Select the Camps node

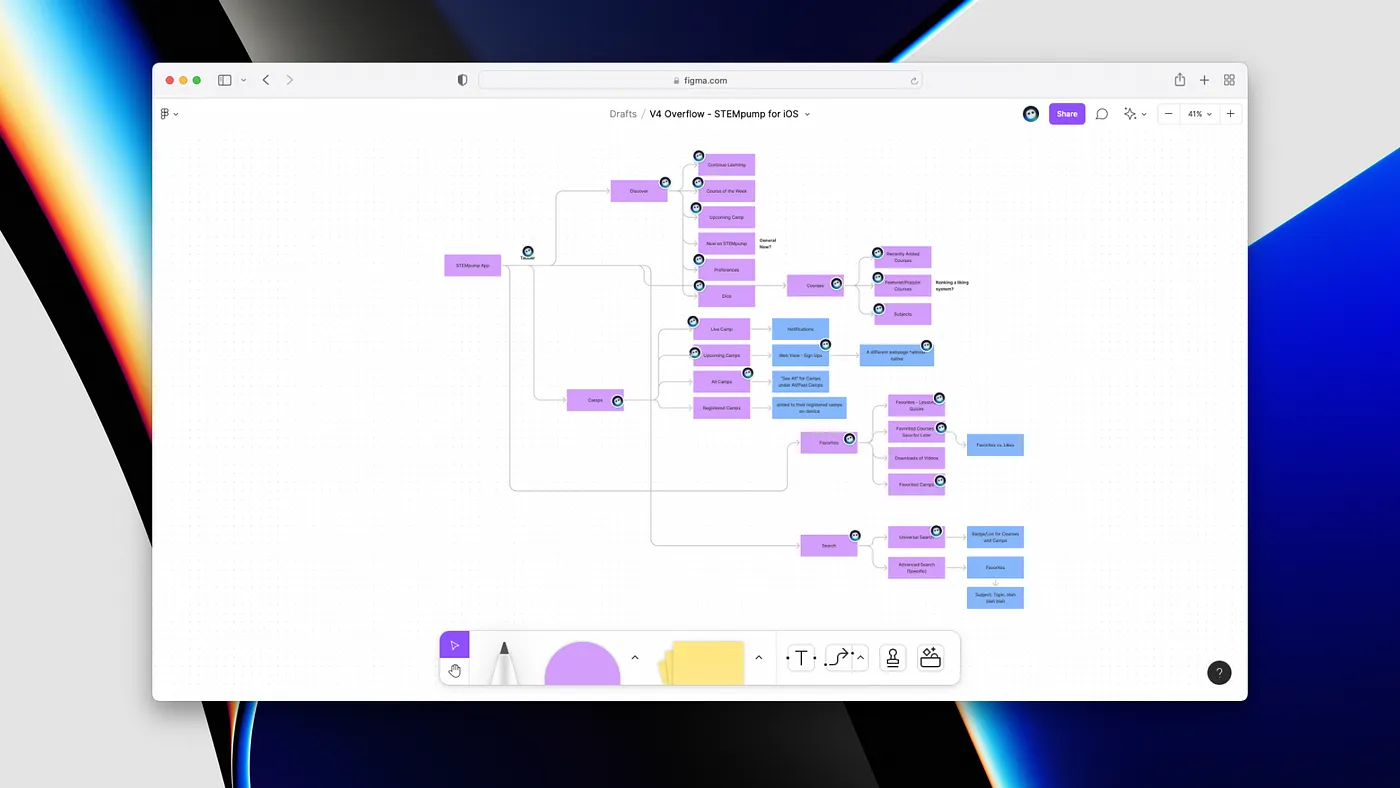(x=595, y=400)
